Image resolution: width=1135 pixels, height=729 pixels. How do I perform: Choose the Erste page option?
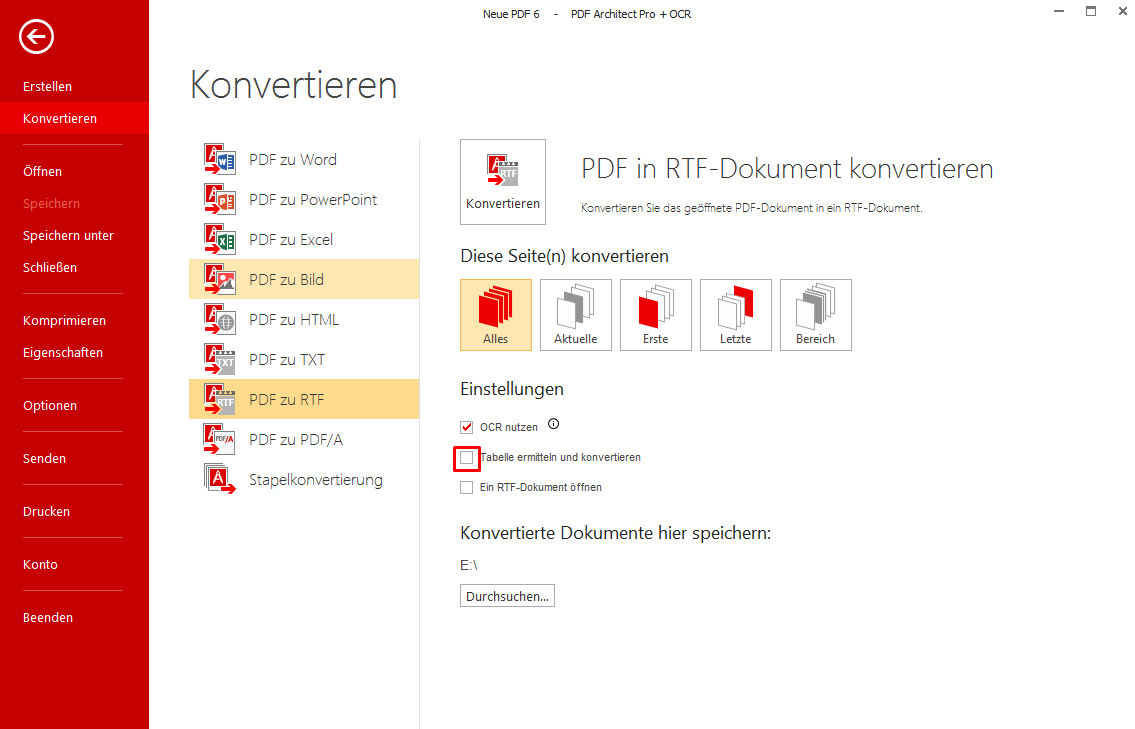tap(656, 315)
